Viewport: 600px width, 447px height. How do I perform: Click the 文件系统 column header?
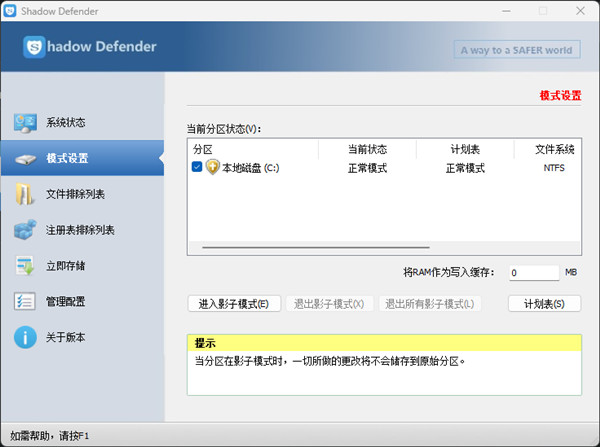click(x=548, y=149)
